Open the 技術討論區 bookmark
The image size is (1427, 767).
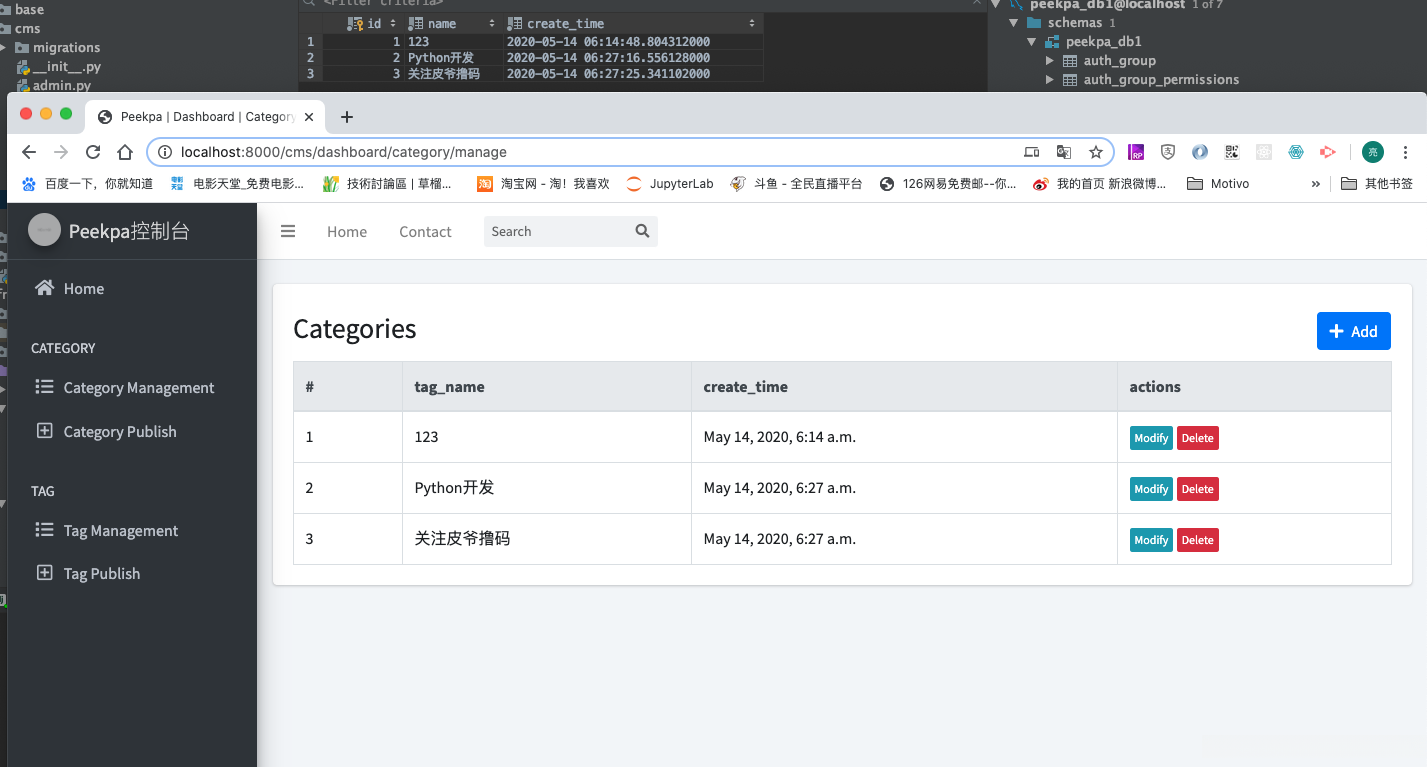(387, 184)
